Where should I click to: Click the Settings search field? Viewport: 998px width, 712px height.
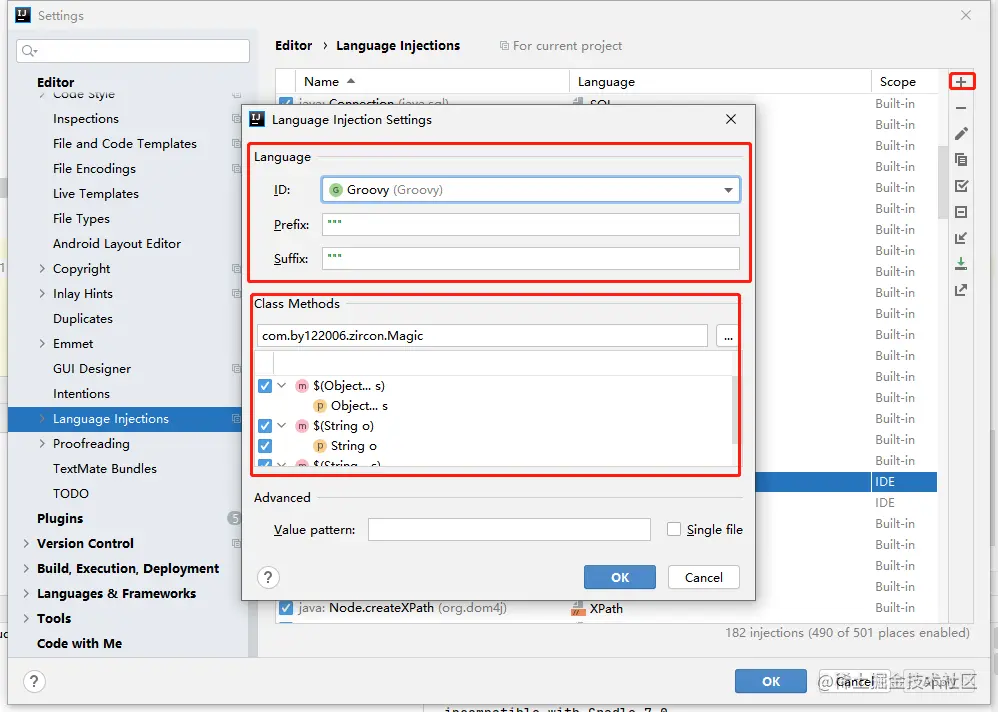click(133, 51)
